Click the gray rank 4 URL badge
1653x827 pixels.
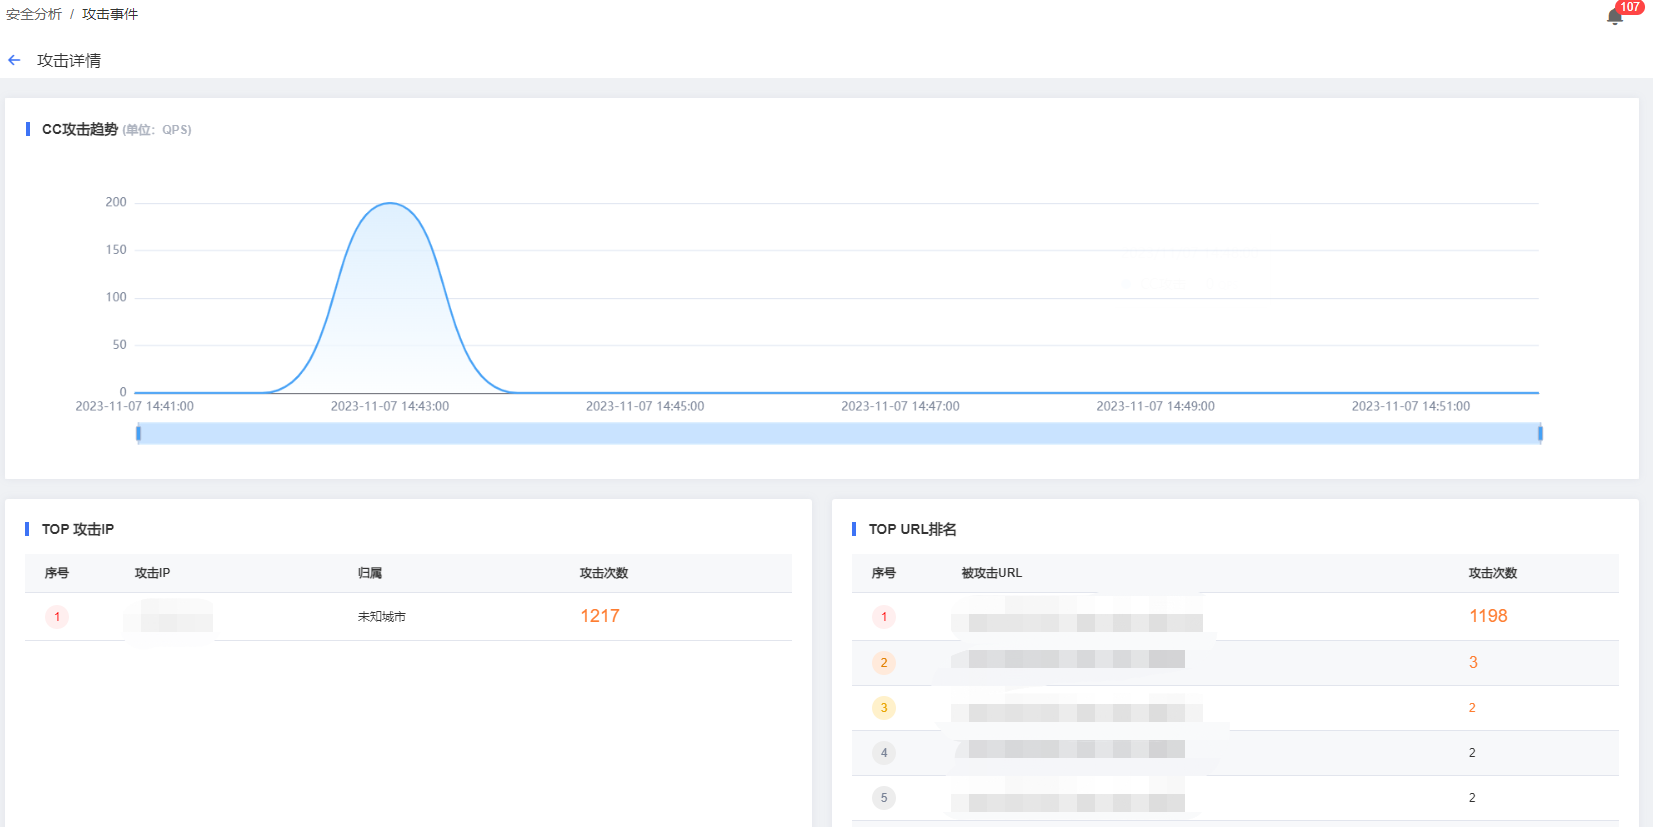click(883, 752)
